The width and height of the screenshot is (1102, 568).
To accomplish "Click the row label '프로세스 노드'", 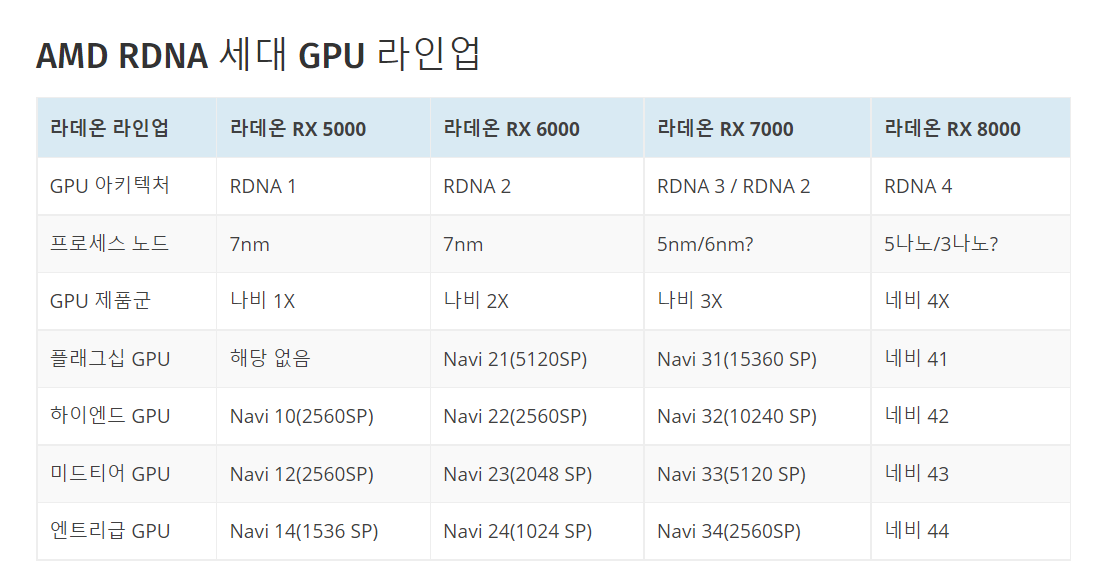I will [127, 244].
